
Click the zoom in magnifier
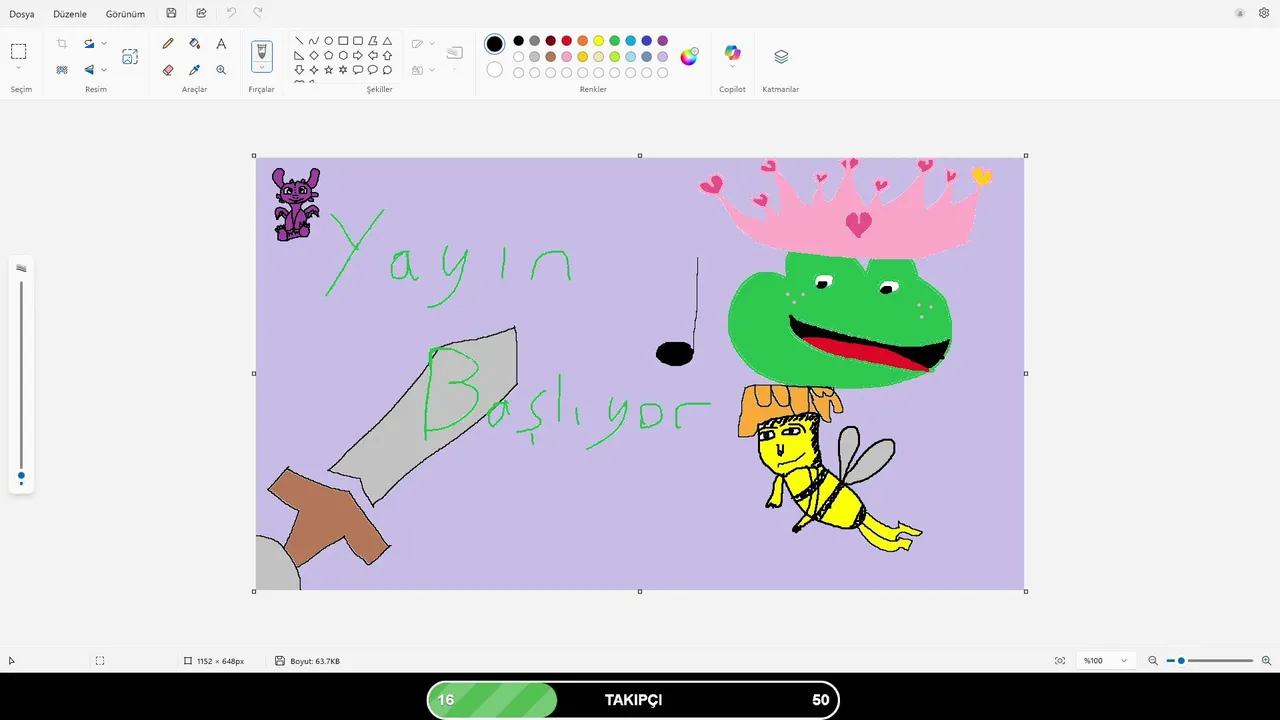[x=1266, y=661]
